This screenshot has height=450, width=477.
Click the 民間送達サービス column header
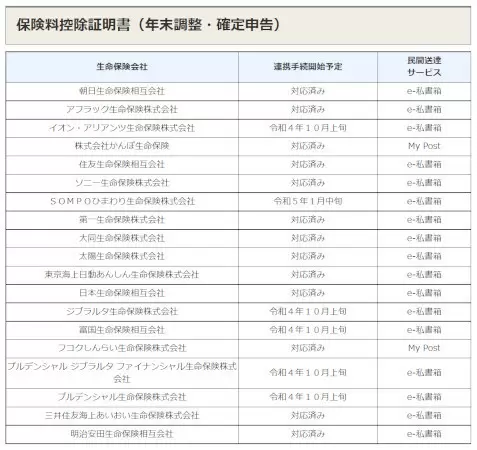pyautogui.click(x=424, y=66)
